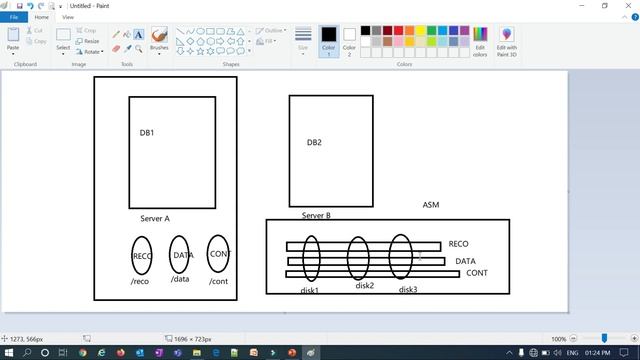
Task: Open the line Size dropdown
Action: click(x=303, y=42)
